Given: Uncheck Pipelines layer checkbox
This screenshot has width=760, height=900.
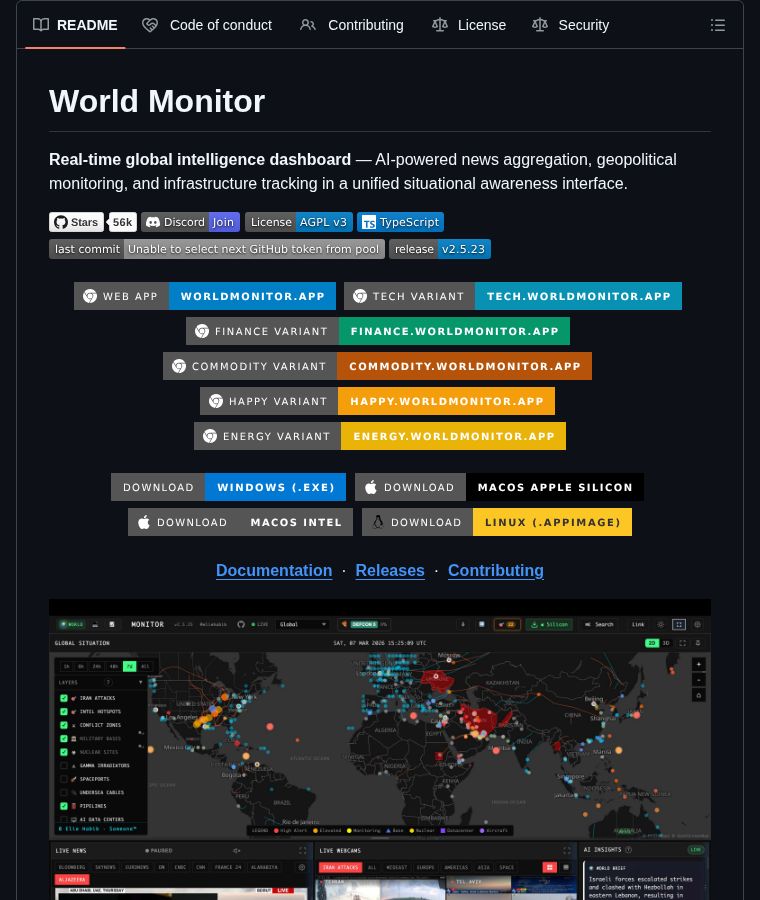Looking at the screenshot, I should tap(64, 806).
